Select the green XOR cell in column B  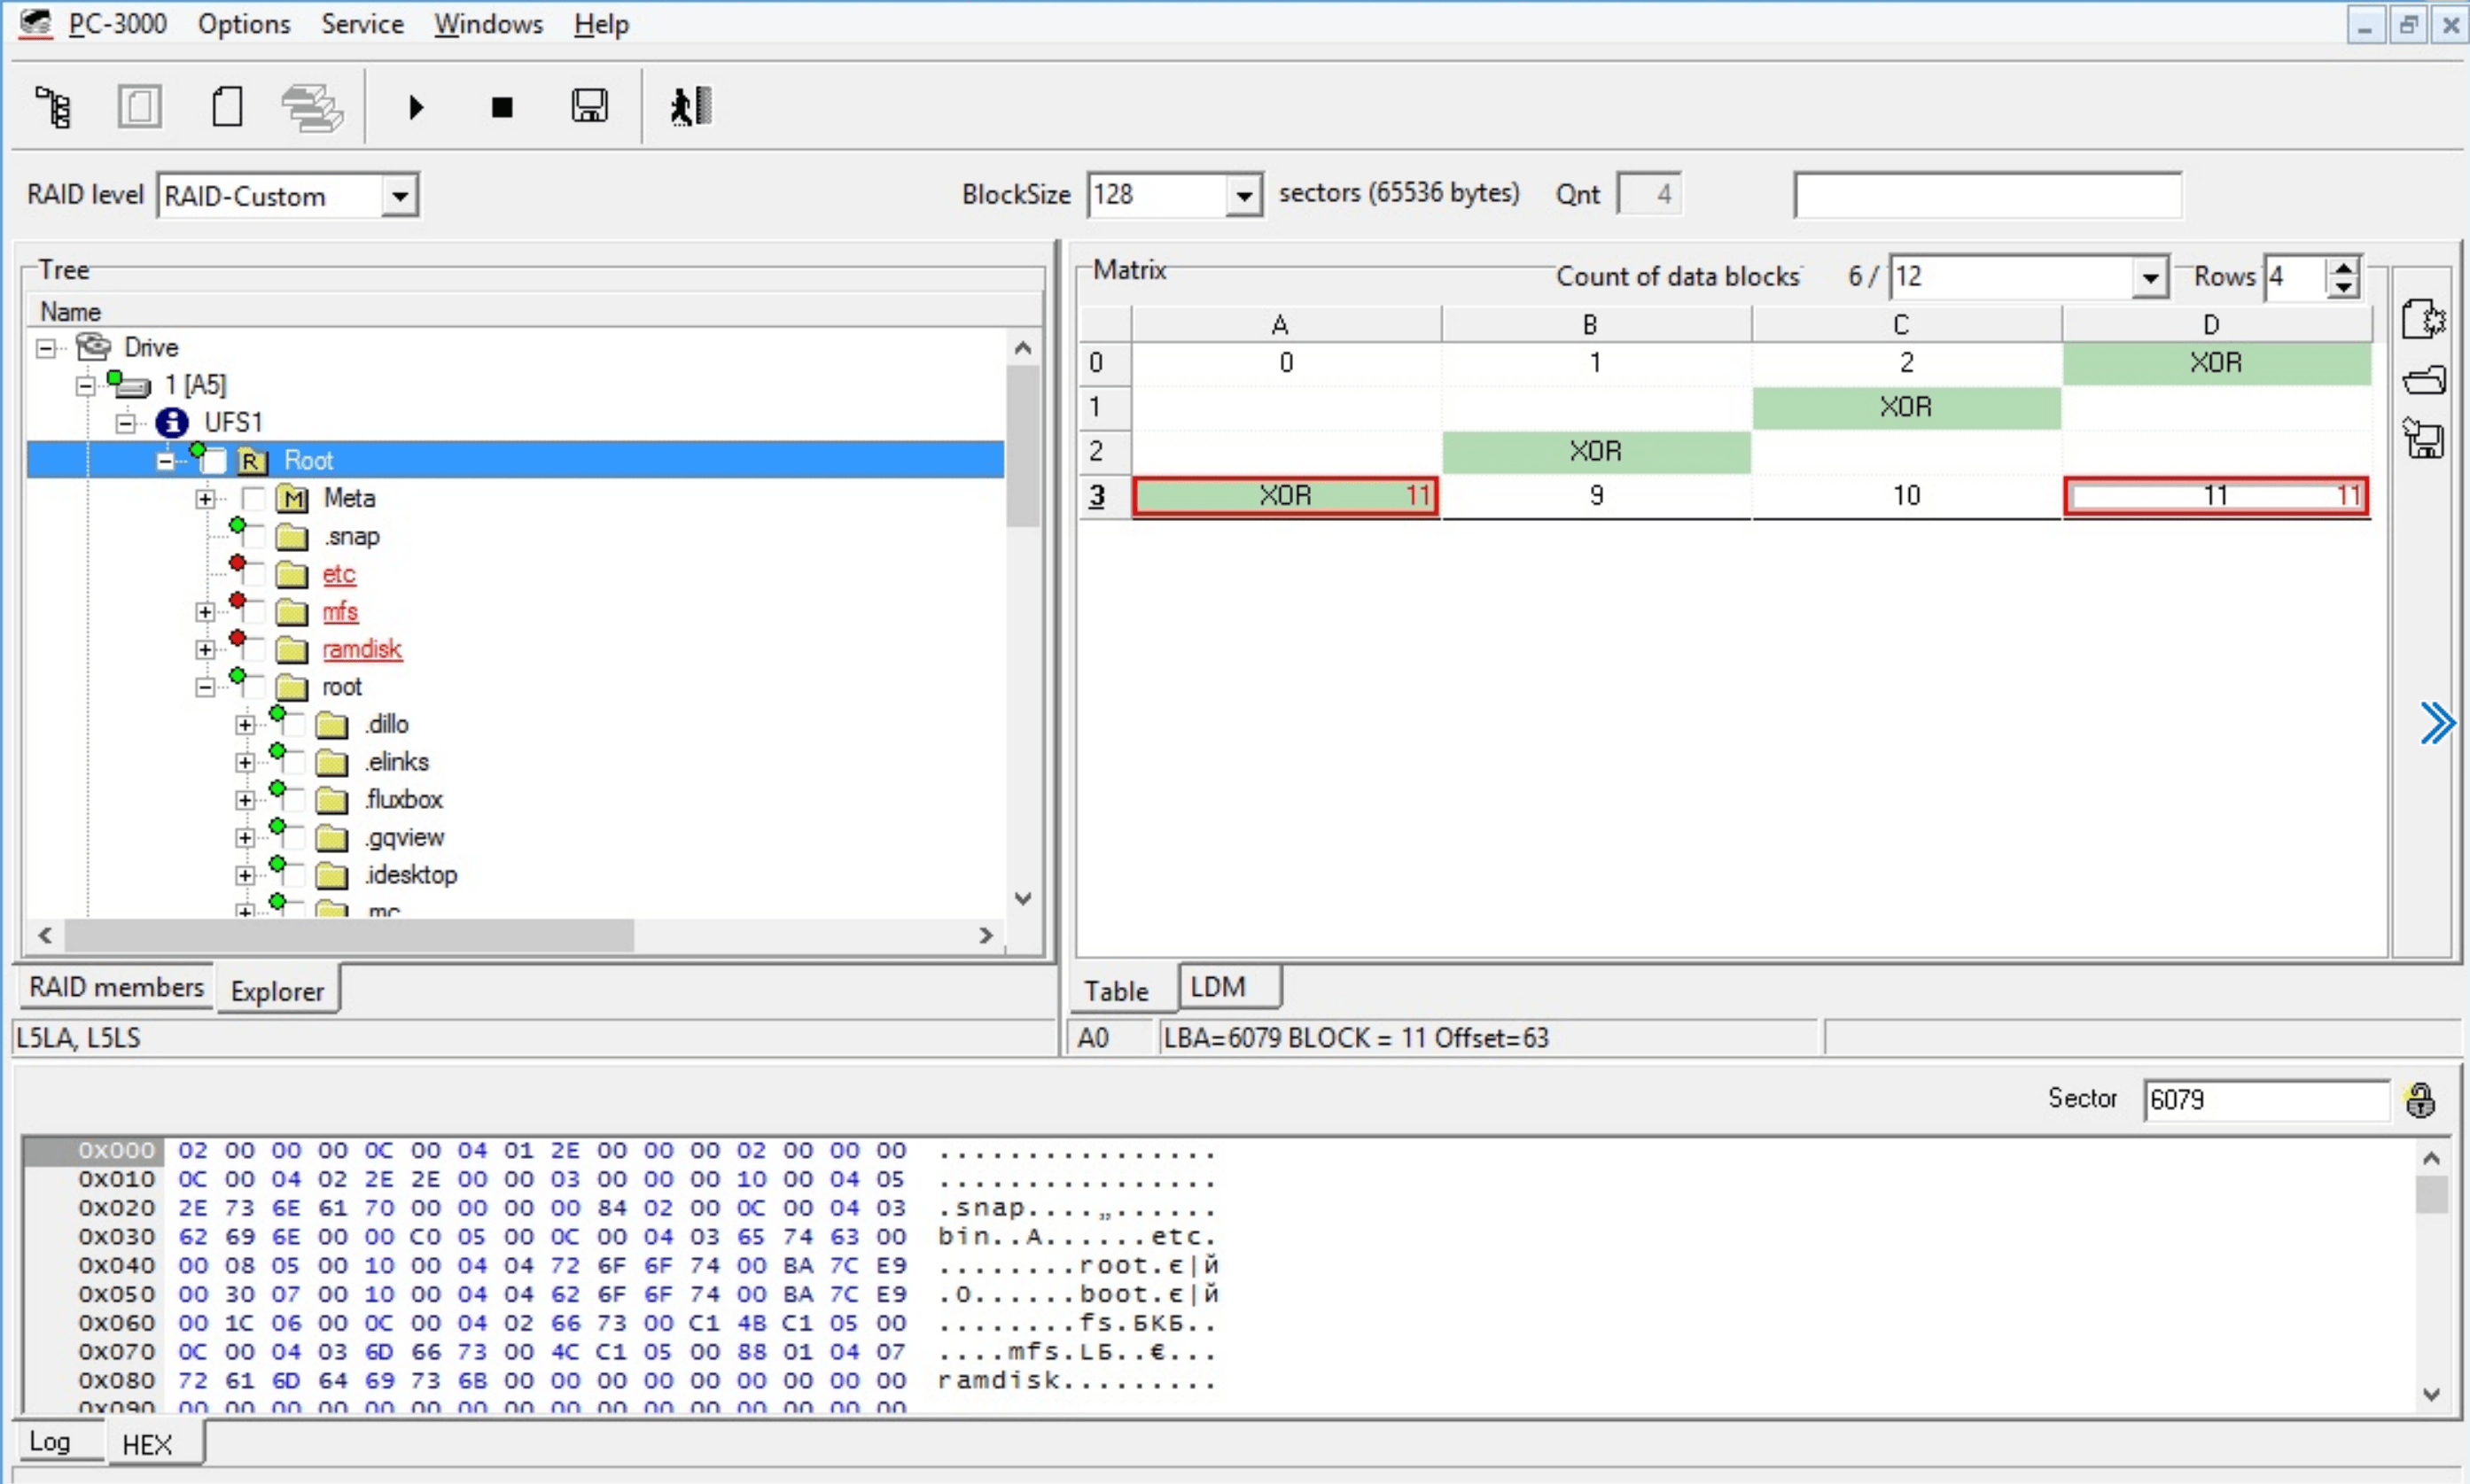point(1596,451)
